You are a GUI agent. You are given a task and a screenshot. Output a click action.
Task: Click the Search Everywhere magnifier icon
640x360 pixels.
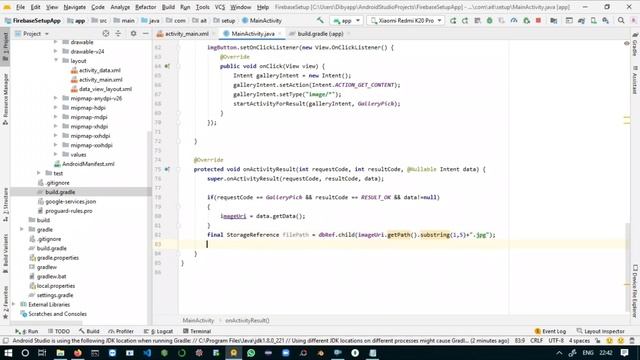pyautogui.click(x=621, y=20)
